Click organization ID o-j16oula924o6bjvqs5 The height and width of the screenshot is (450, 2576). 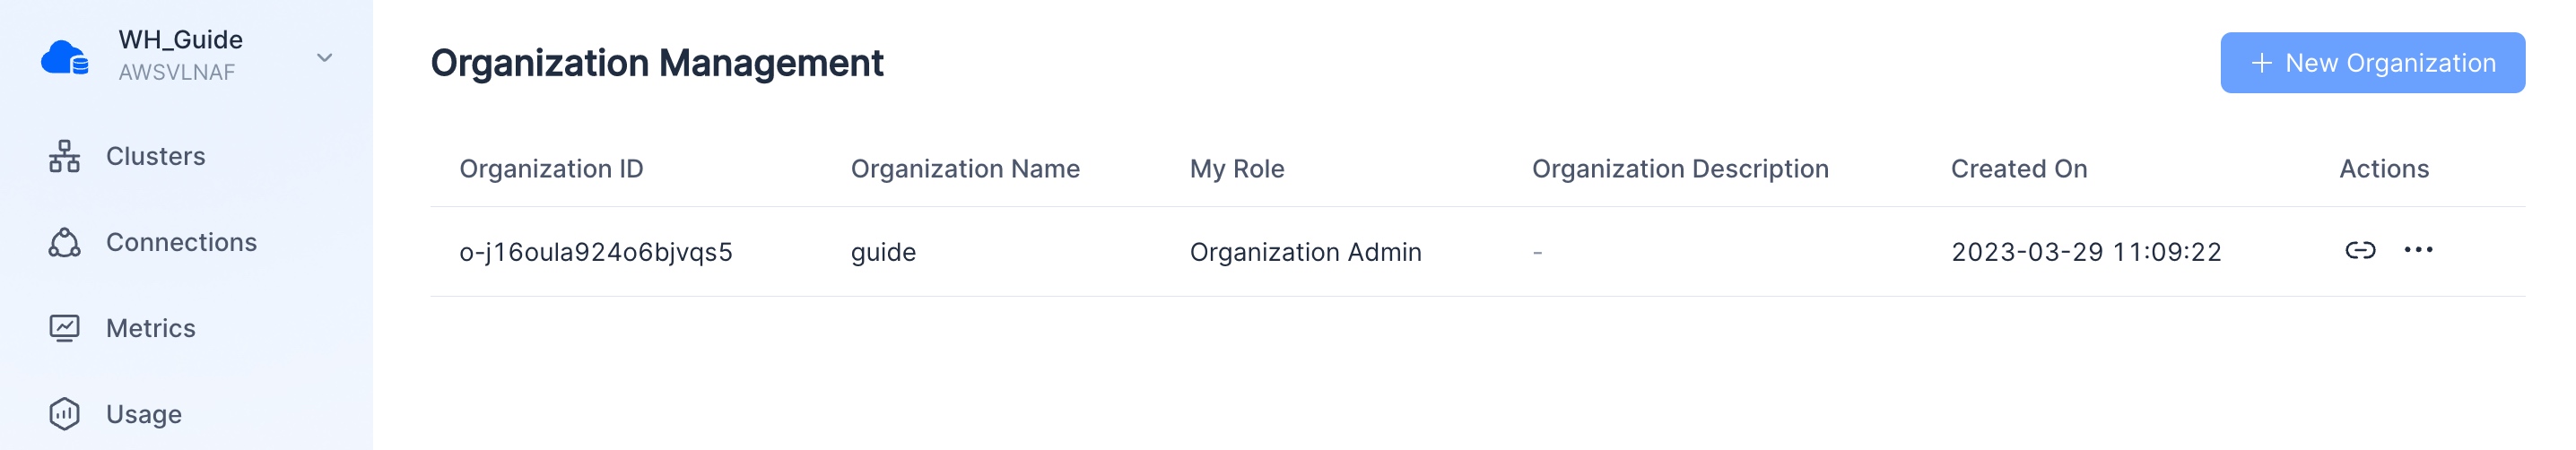(595, 252)
